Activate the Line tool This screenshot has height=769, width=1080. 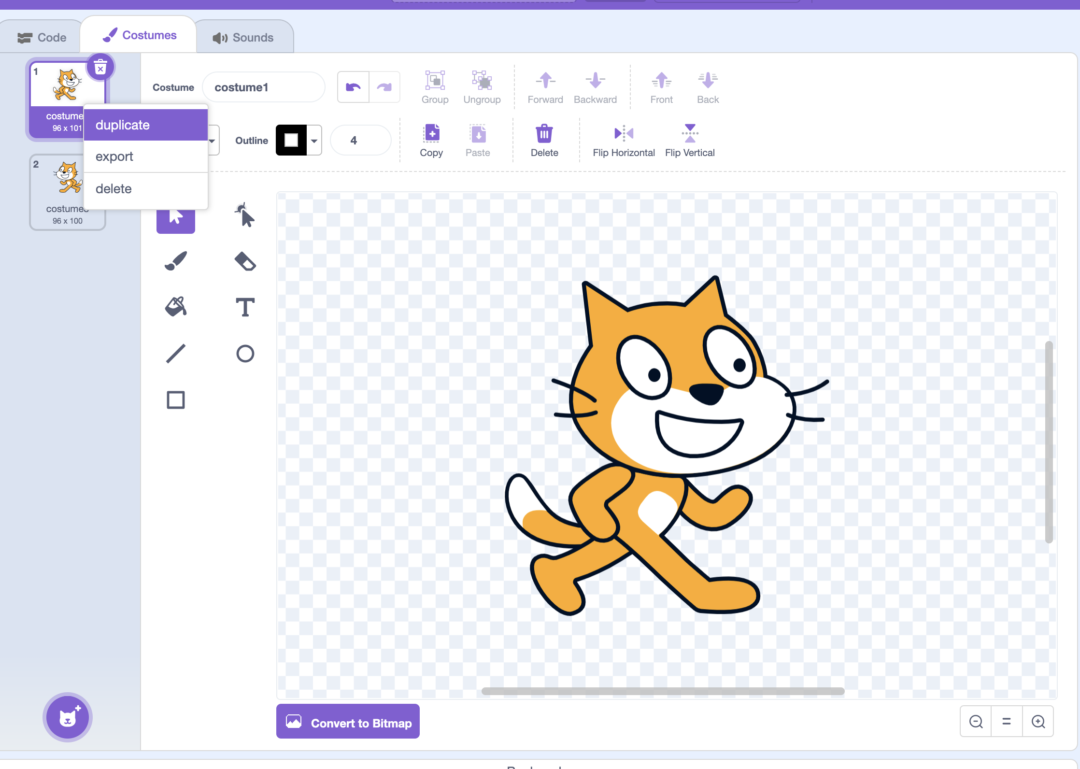point(175,353)
